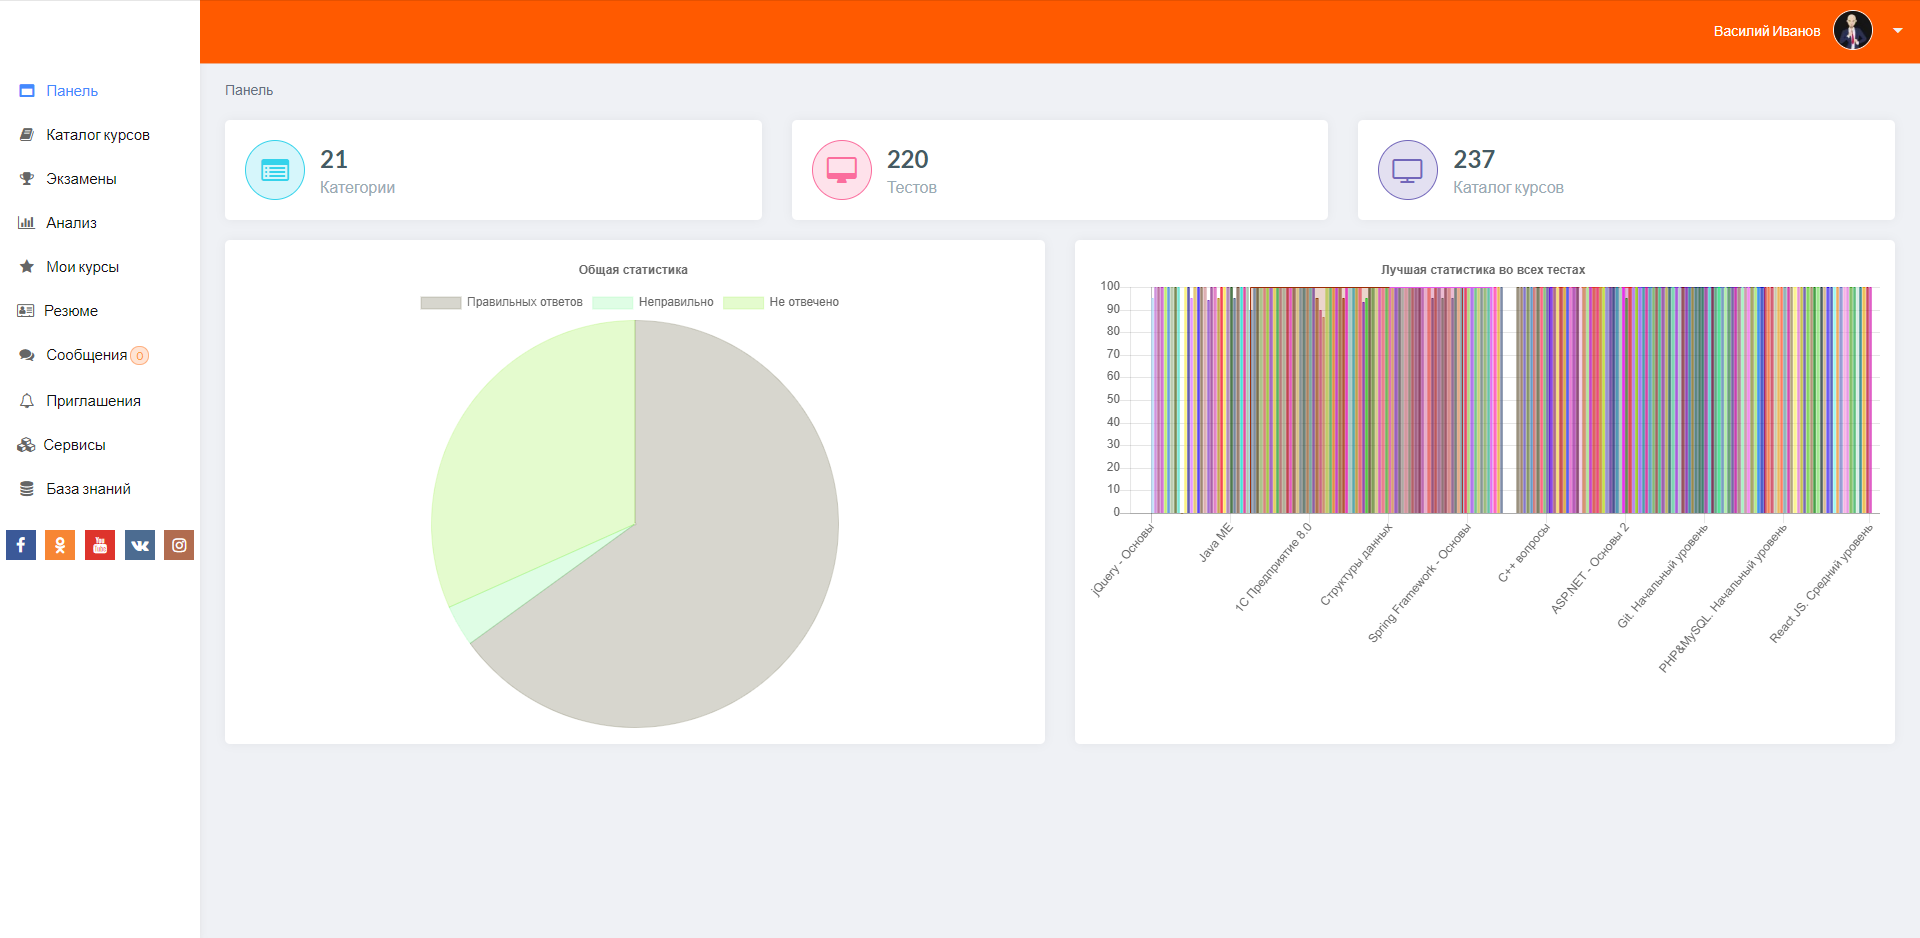Viewport: 1920px width, 938px height.
Task: Expand the user dropdown arrow
Action: point(1897,31)
